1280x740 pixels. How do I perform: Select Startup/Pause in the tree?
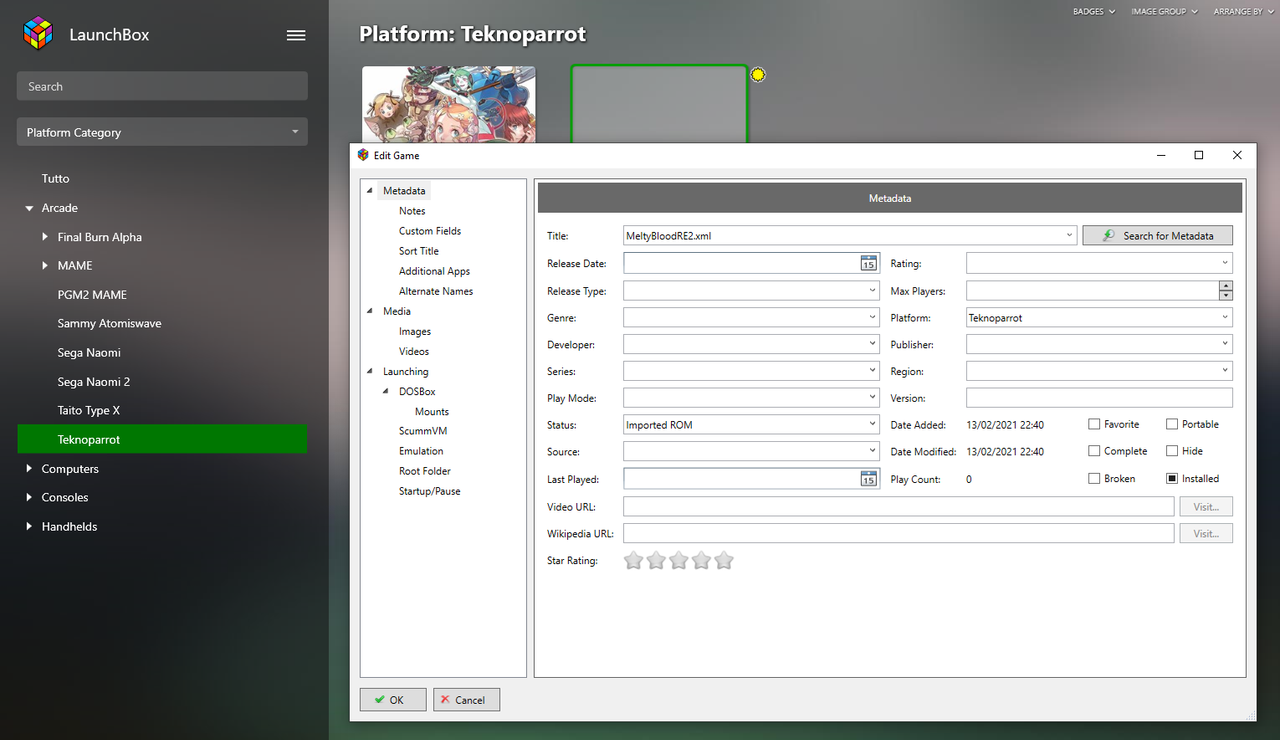click(430, 491)
